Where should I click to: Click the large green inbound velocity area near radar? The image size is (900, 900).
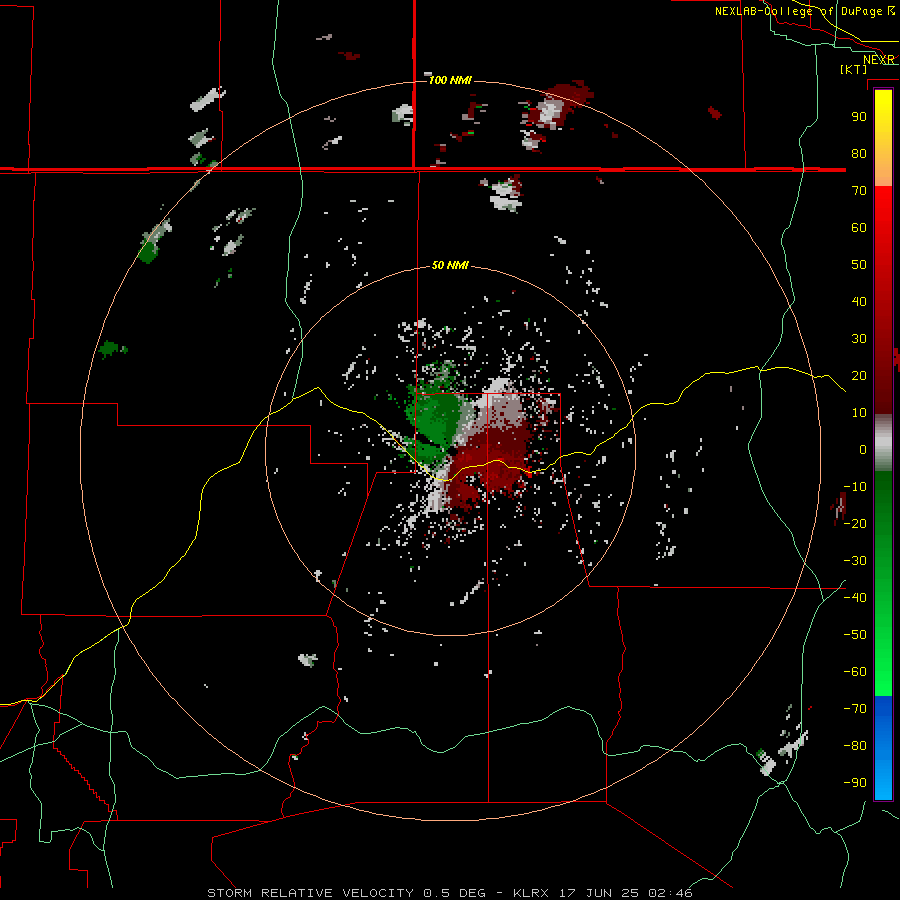pyautogui.click(x=436, y=416)
